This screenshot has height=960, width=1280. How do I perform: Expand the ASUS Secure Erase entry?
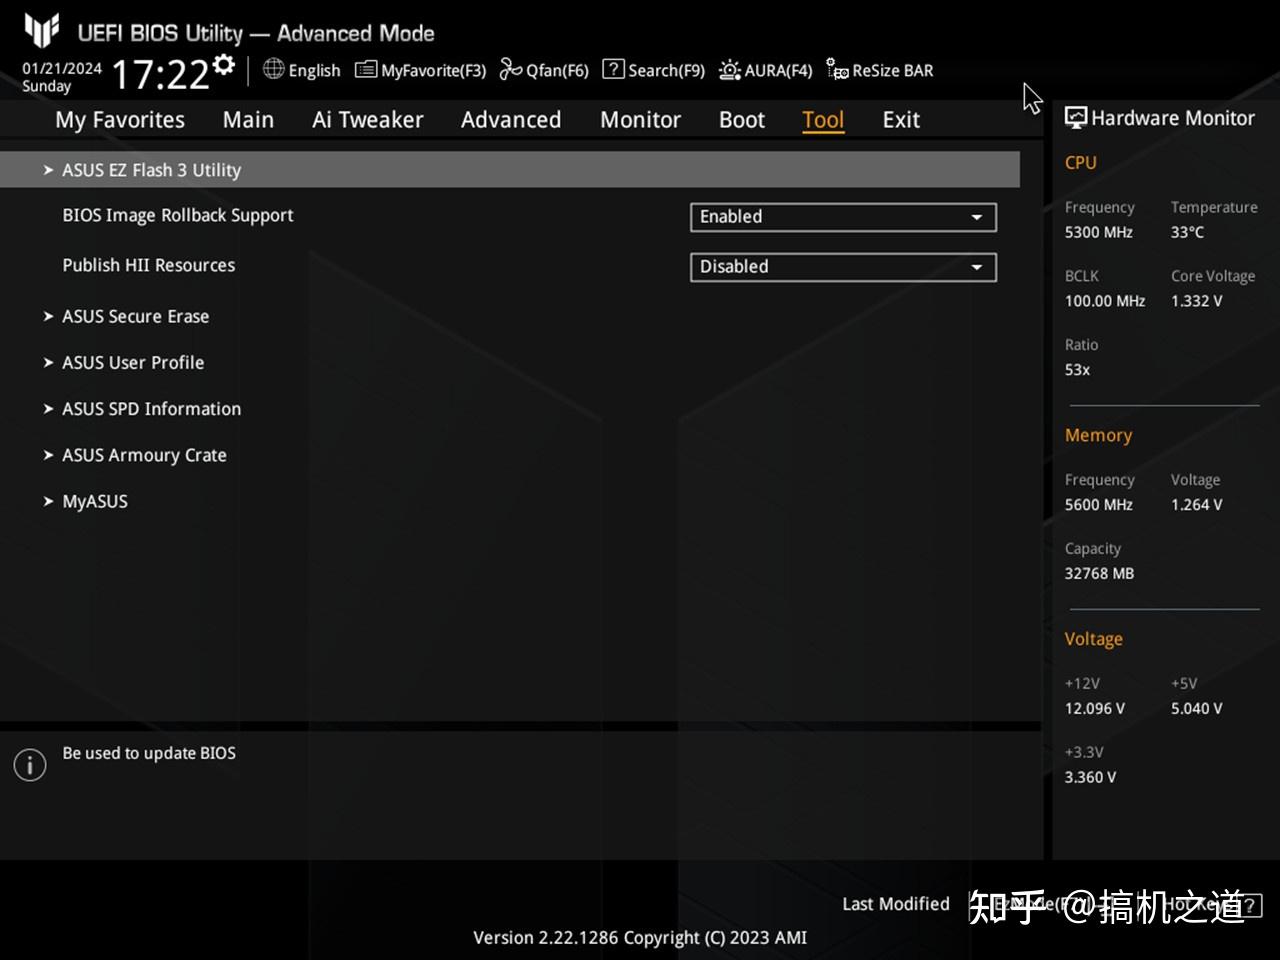pos(135,316)
